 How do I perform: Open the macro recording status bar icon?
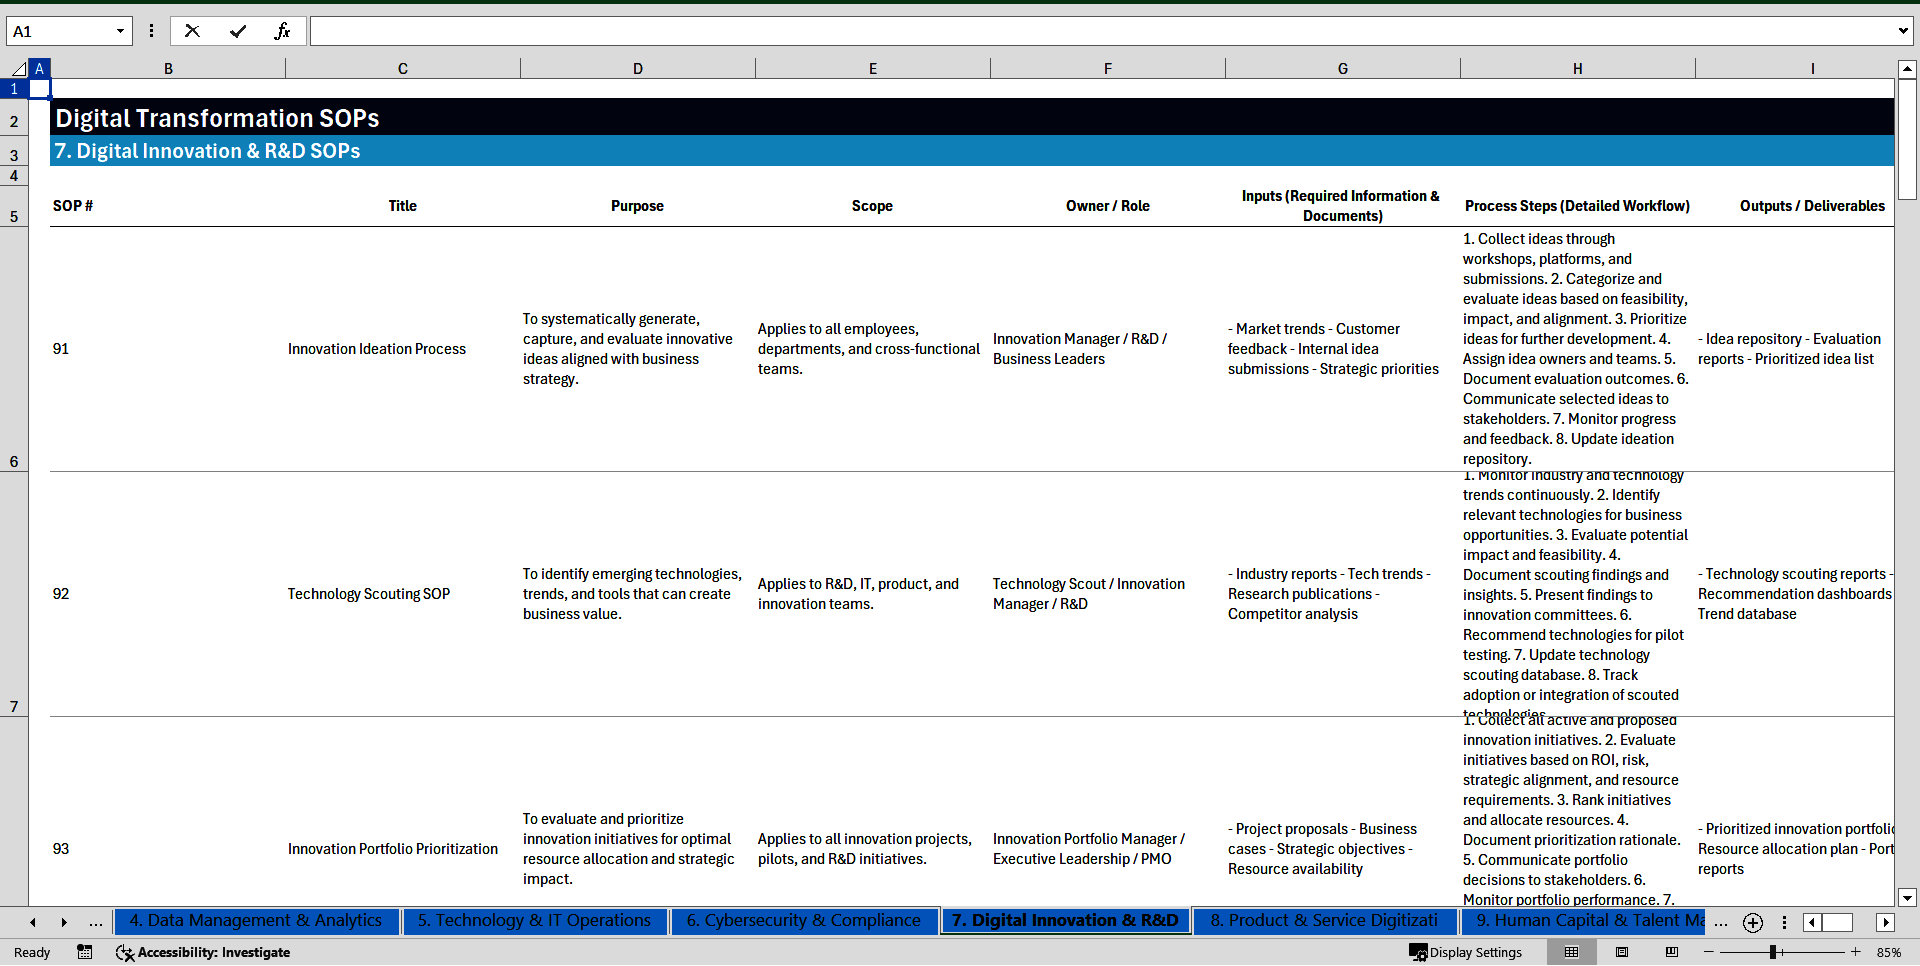pos(85,952)
